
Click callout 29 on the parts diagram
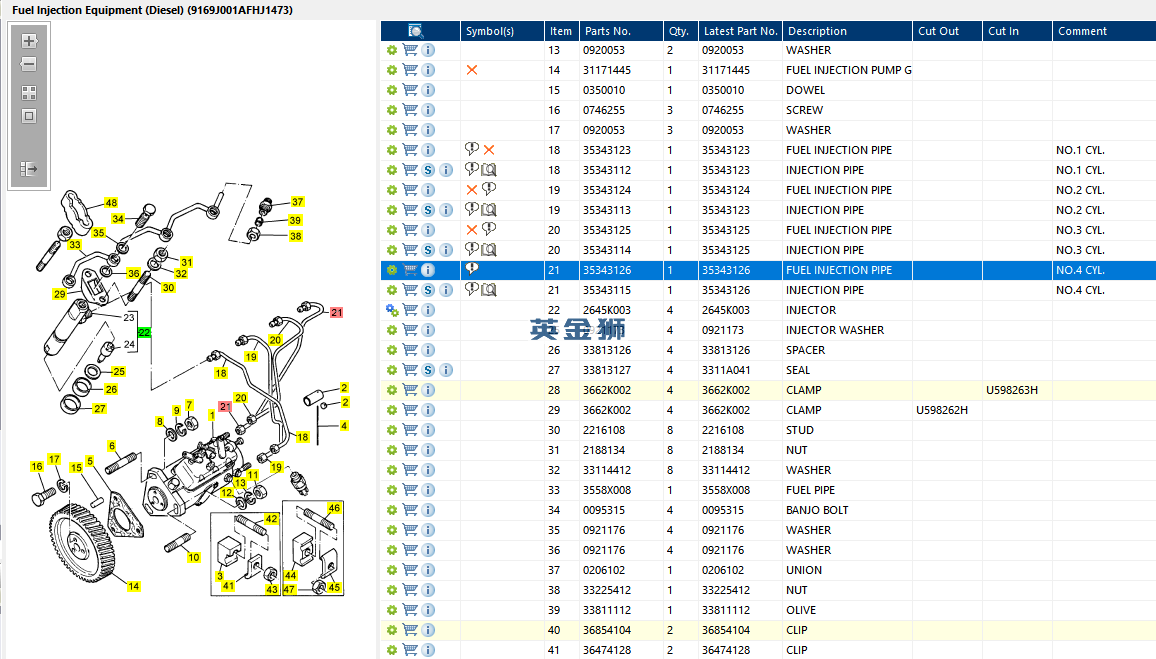(60, 294)
